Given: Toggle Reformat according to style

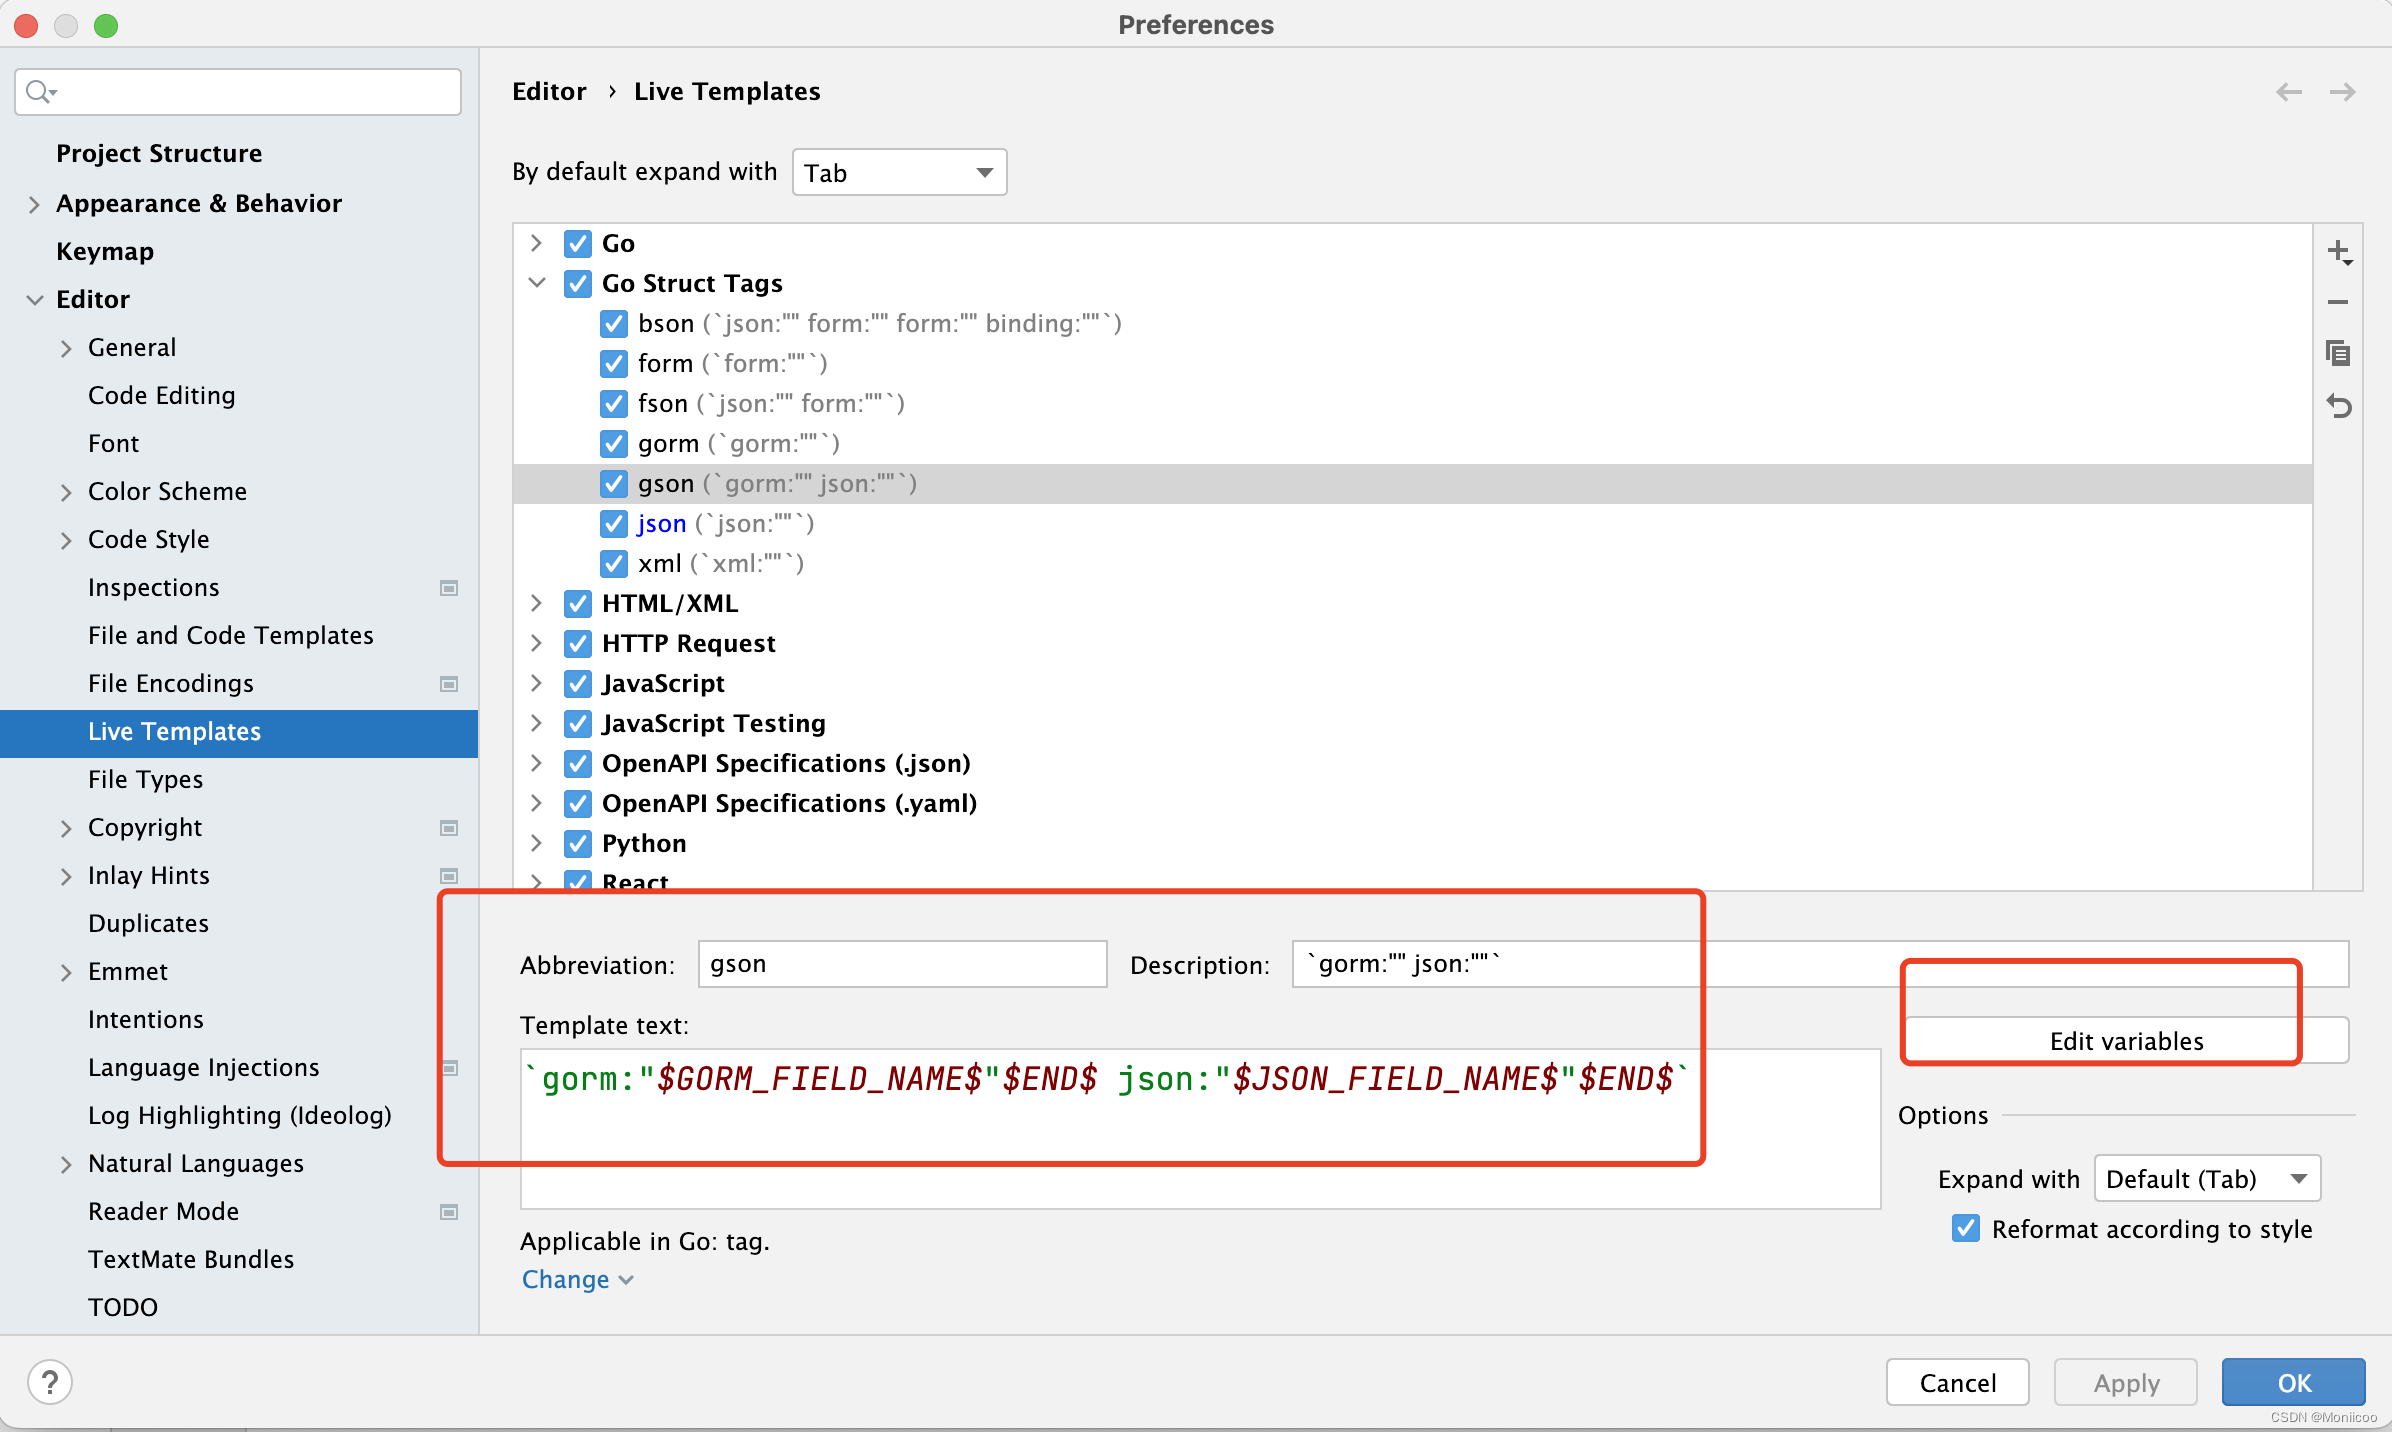Looking at the screenshot, I should pyautogui.click(x=1965, y=1228).
